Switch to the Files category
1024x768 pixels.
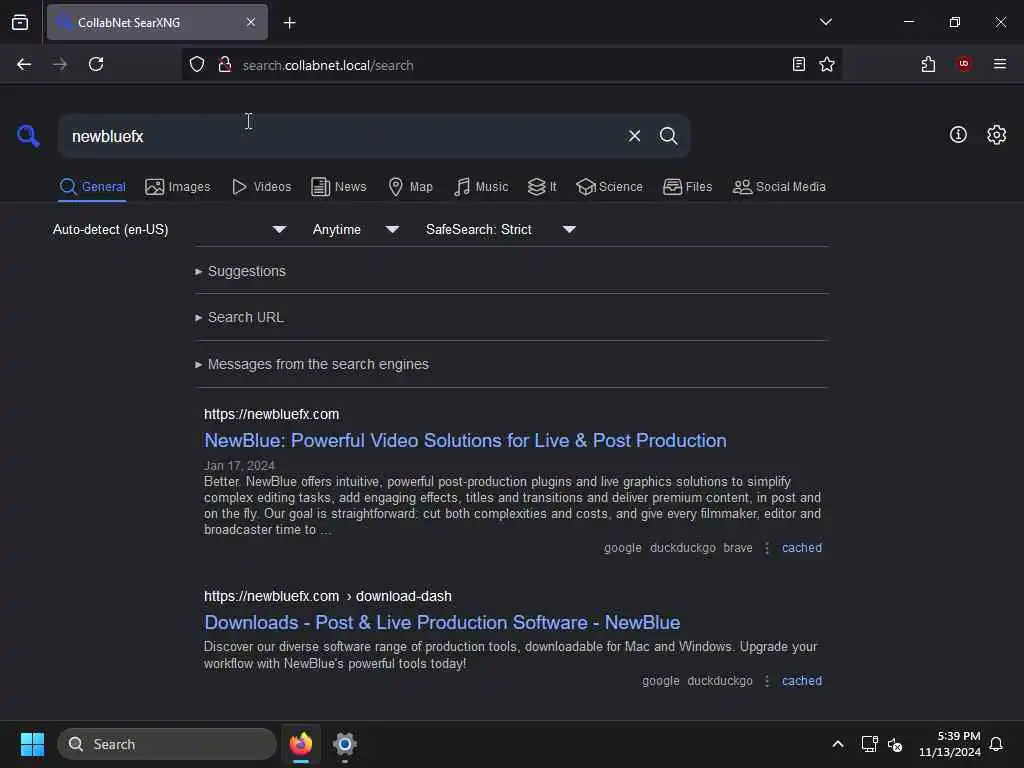click(x=687, y=187)
